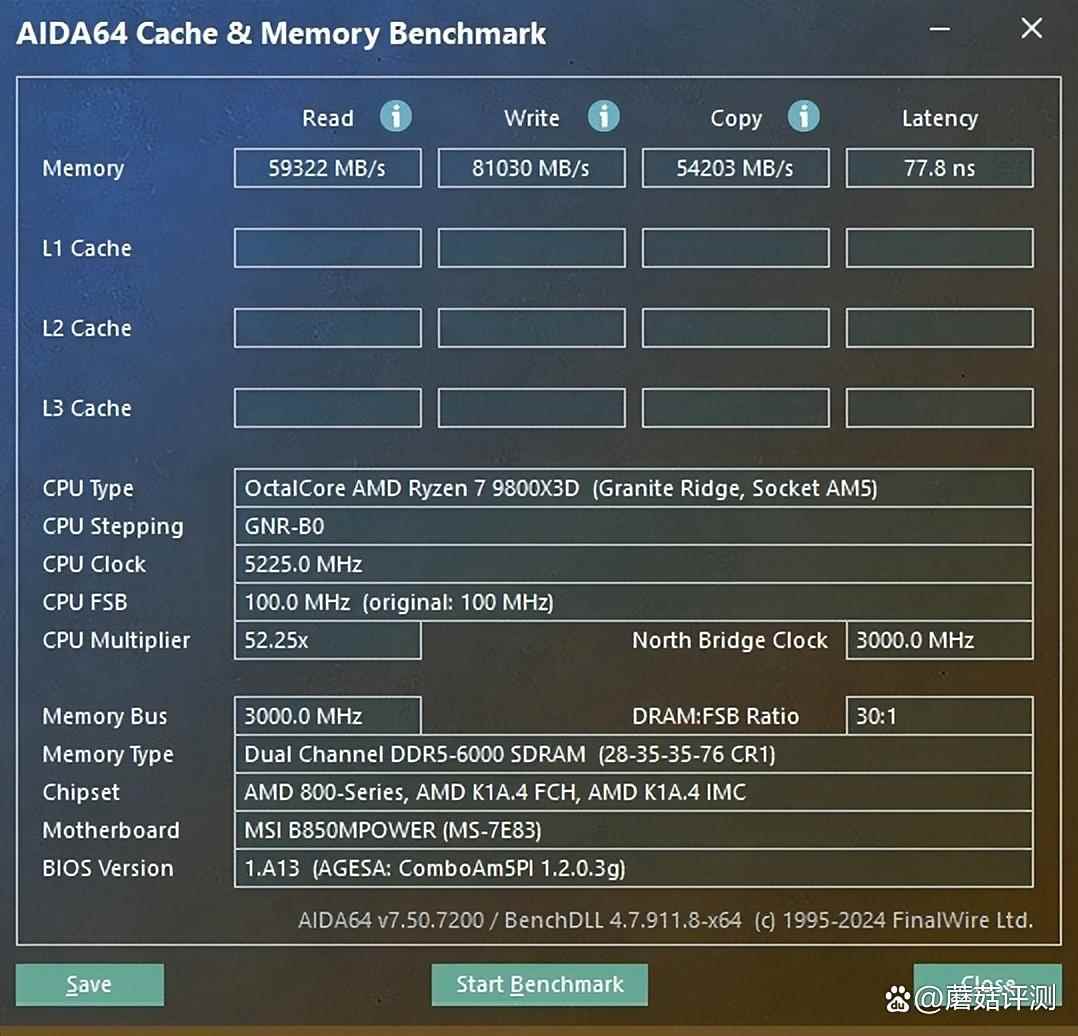Image resolution: width=1078 pixels, height=1036 pixels.
Task: Click the DRAM:FSB Ratio value 30:1
Action: pos(939,716)
